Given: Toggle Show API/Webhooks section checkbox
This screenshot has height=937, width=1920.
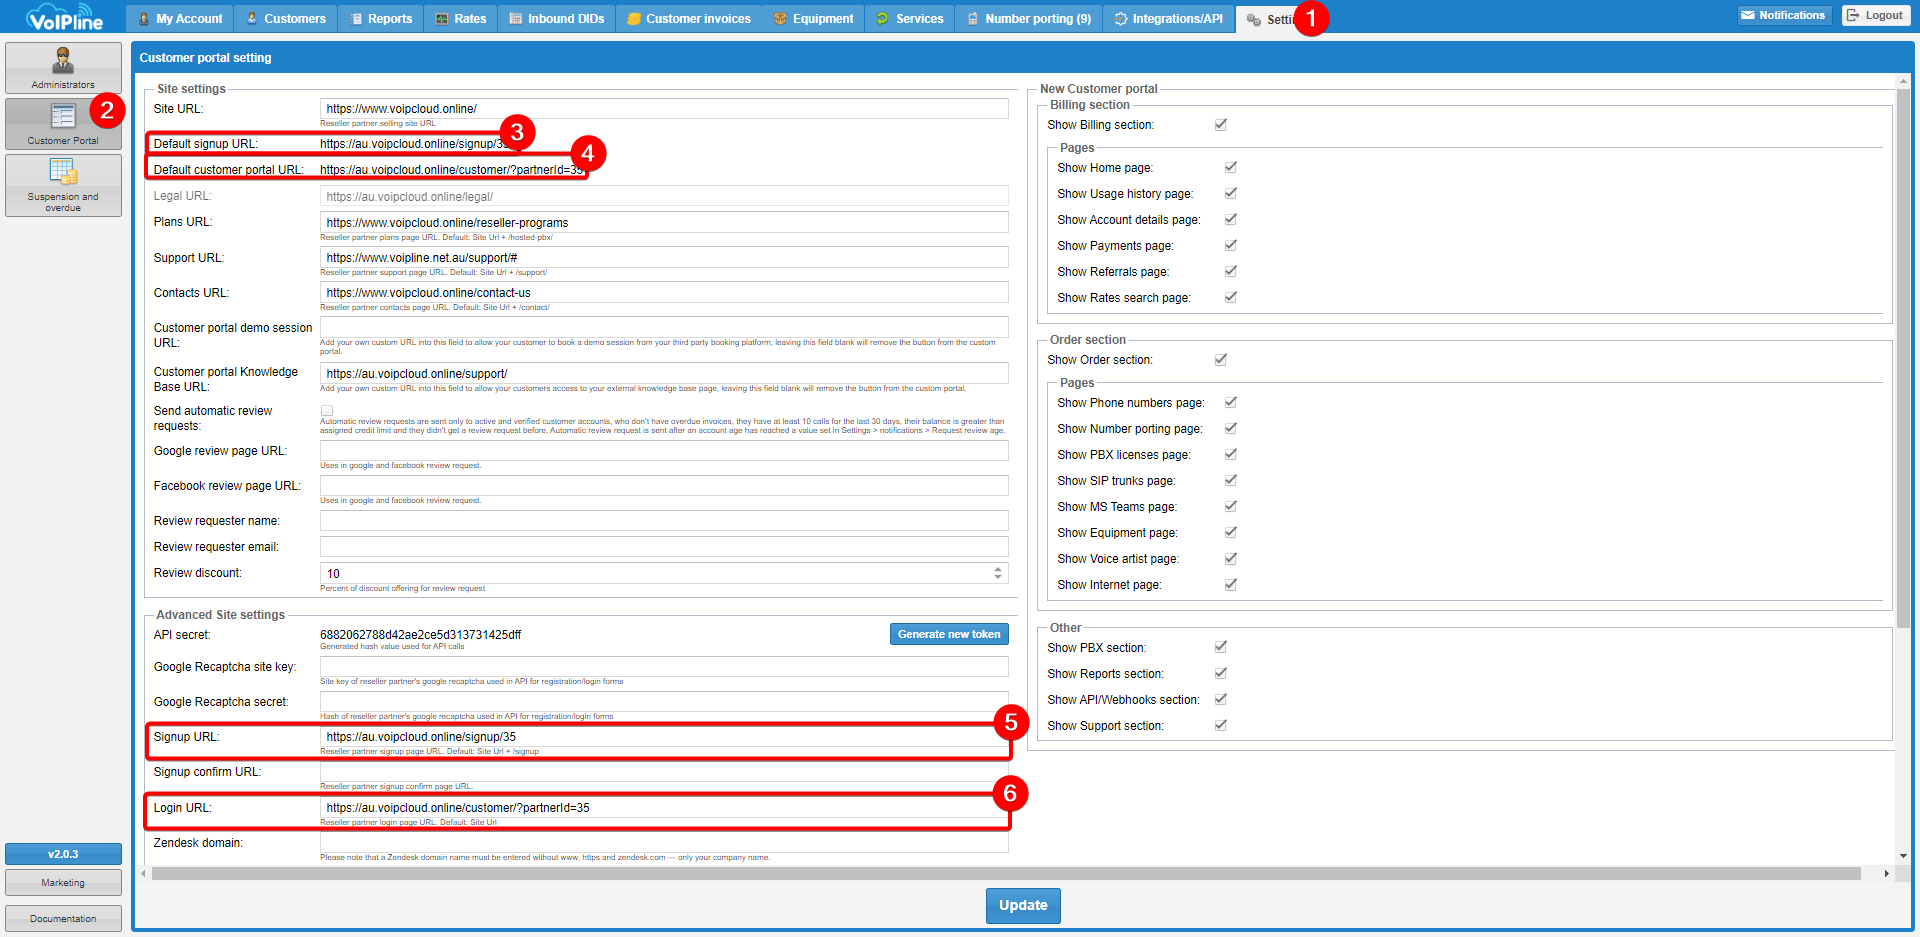Looking at the screenshot, I should click(1221, 700).
